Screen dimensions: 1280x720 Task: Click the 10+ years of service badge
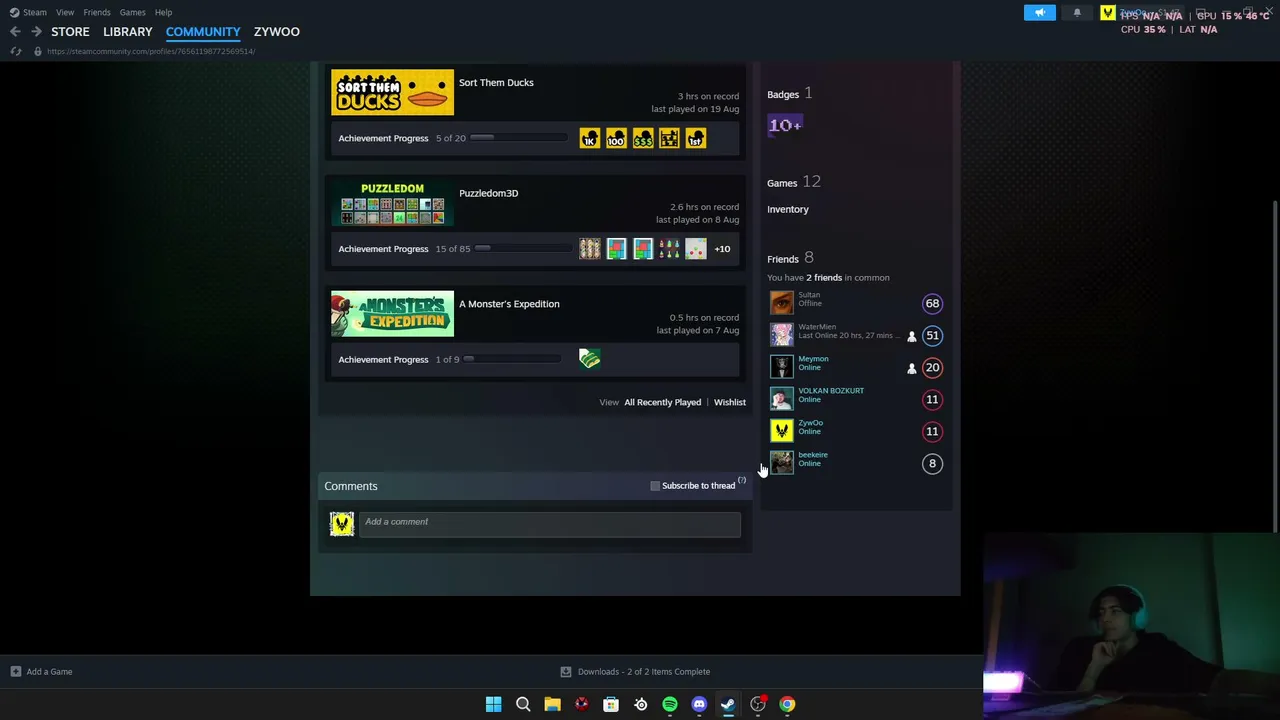785,125
